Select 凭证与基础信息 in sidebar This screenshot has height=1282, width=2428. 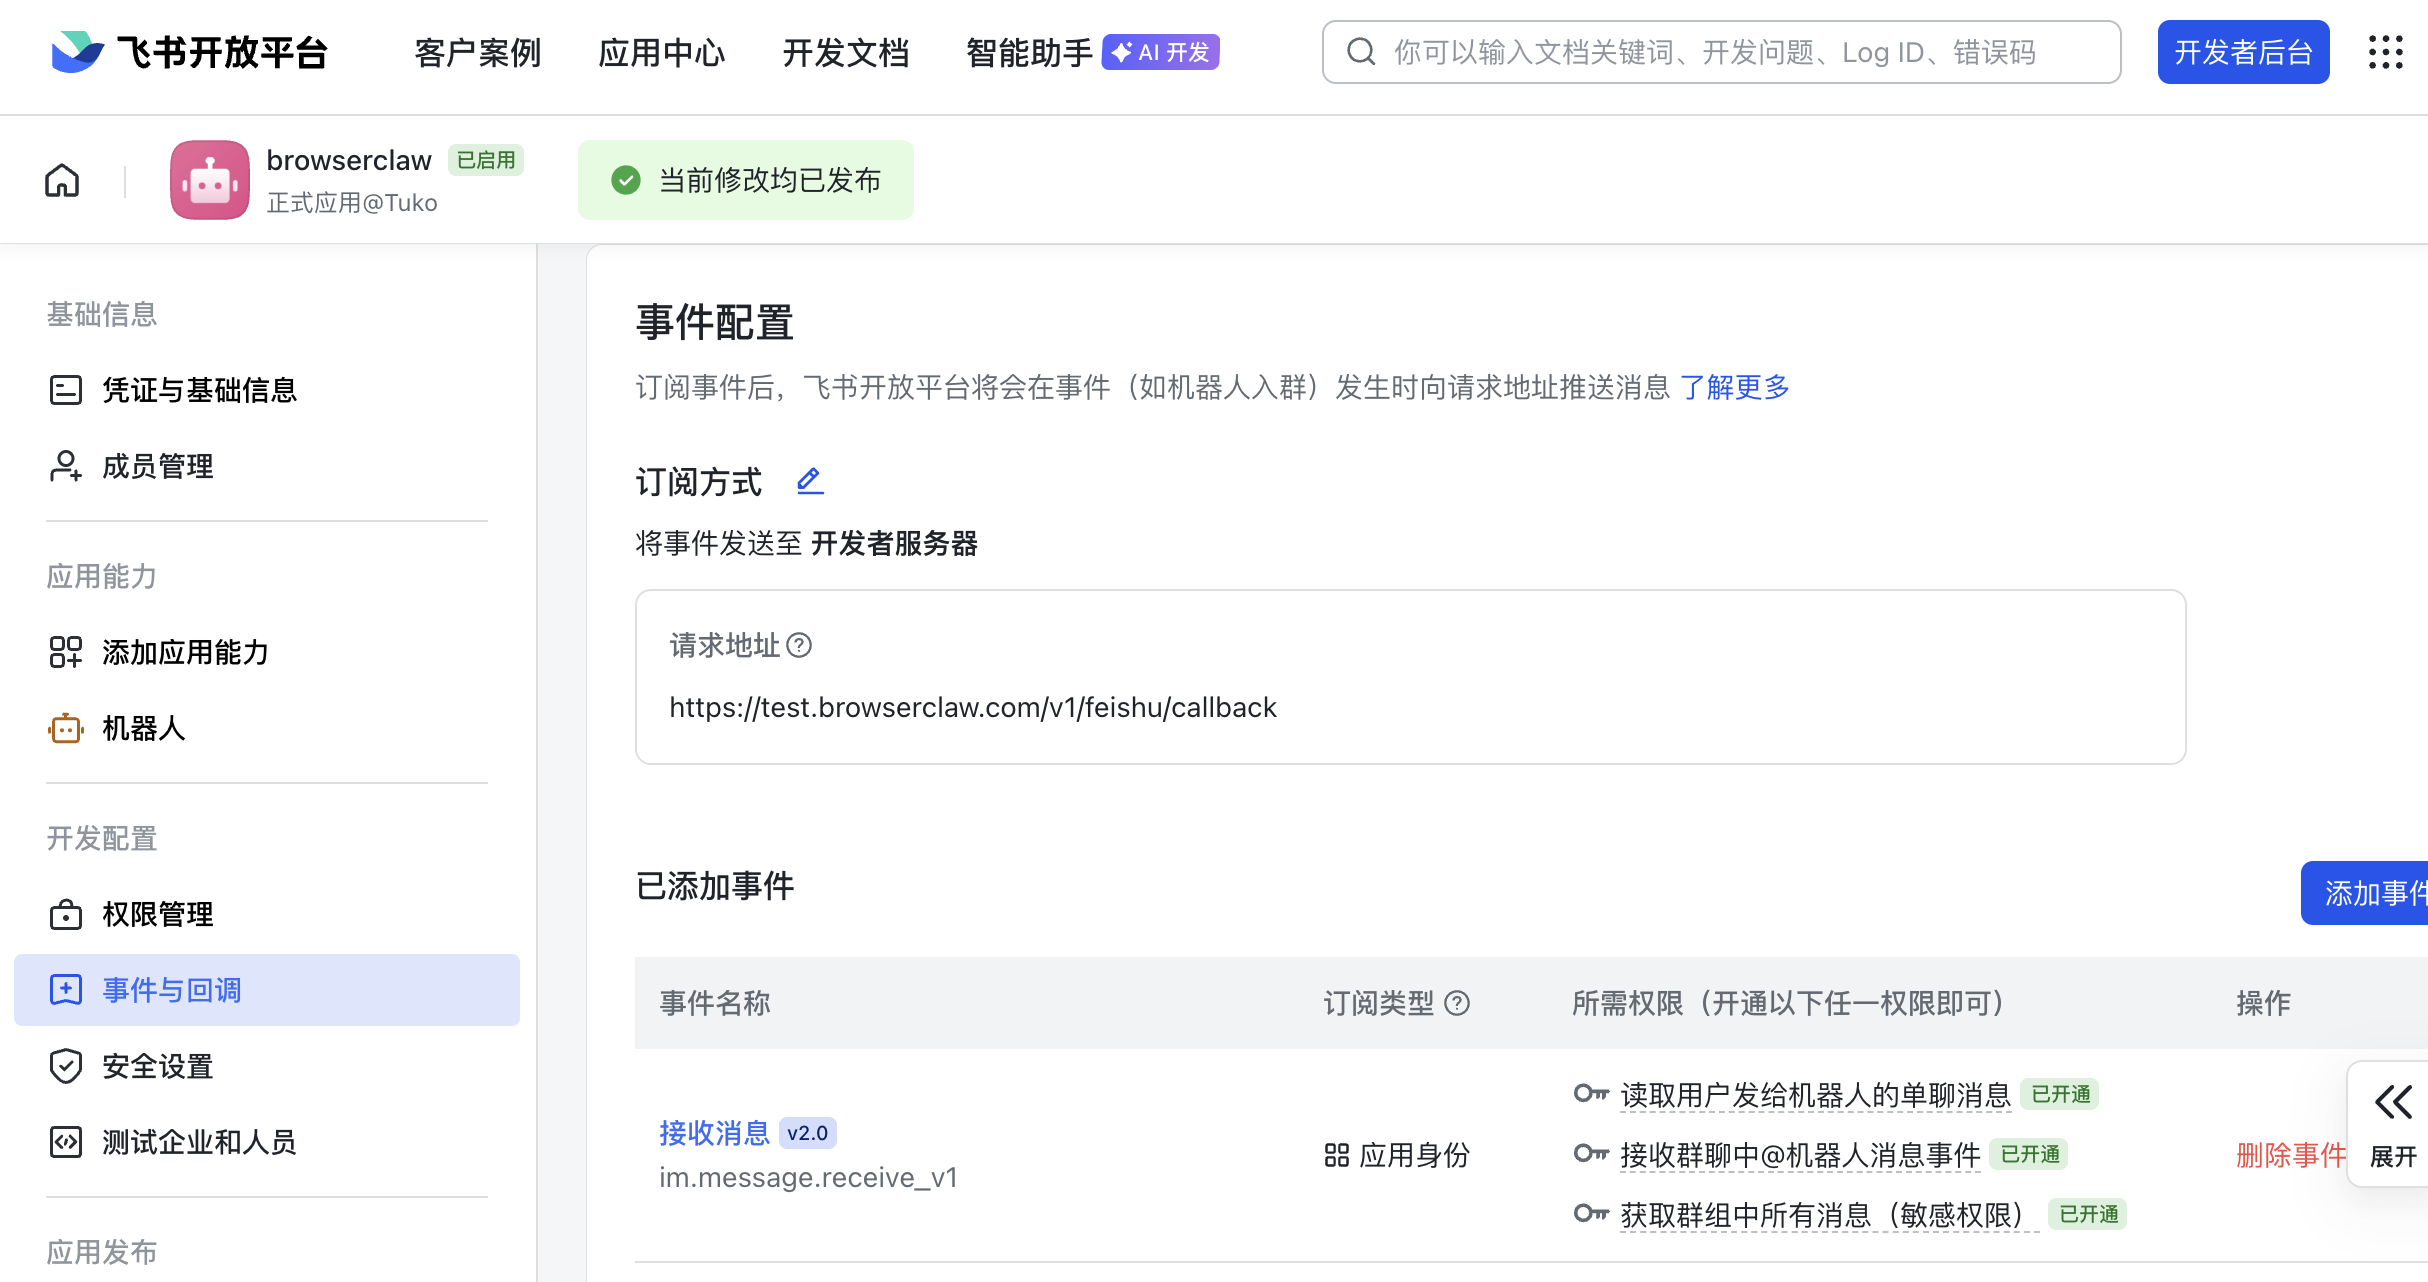(267, 390)
